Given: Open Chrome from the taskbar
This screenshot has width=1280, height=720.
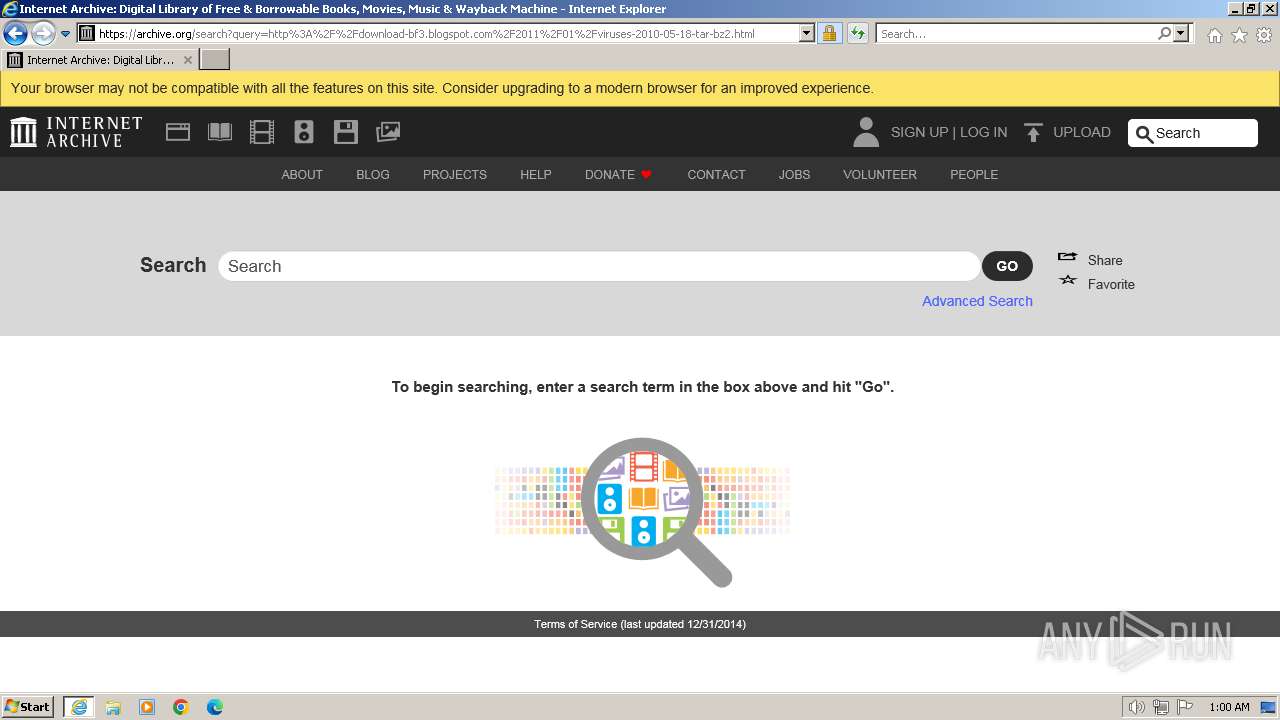Looking at the screenshot, I should (x=181, y=707).
